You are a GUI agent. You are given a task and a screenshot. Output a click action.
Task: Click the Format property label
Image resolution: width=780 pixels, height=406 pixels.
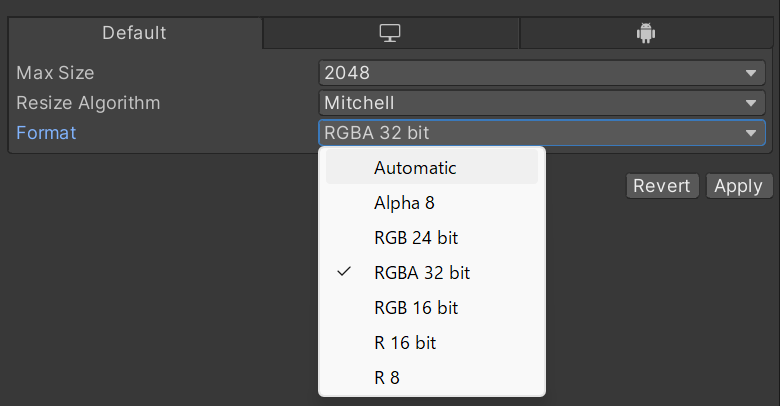(46, 133)
